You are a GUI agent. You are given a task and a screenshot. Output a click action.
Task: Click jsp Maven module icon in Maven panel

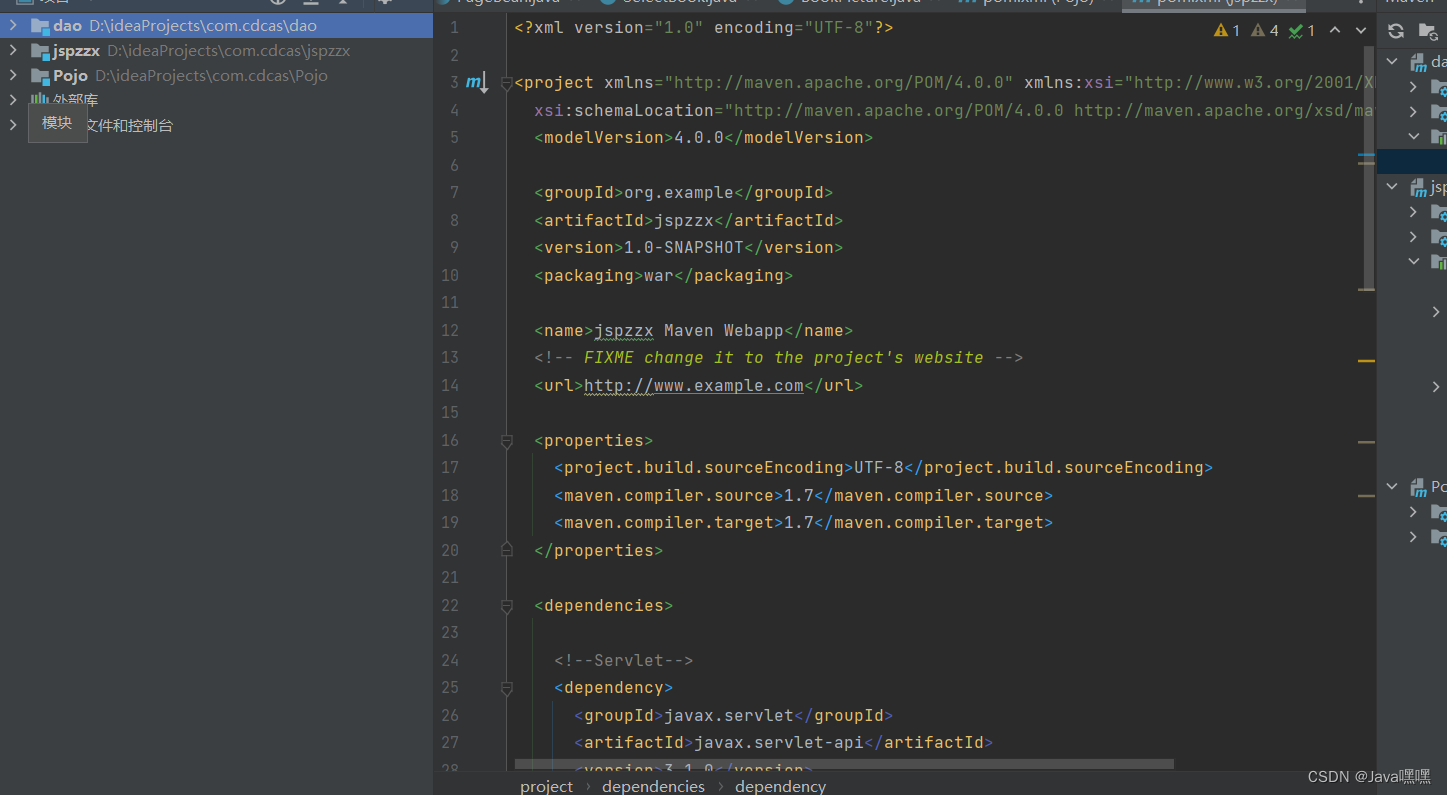(1418, 187)
